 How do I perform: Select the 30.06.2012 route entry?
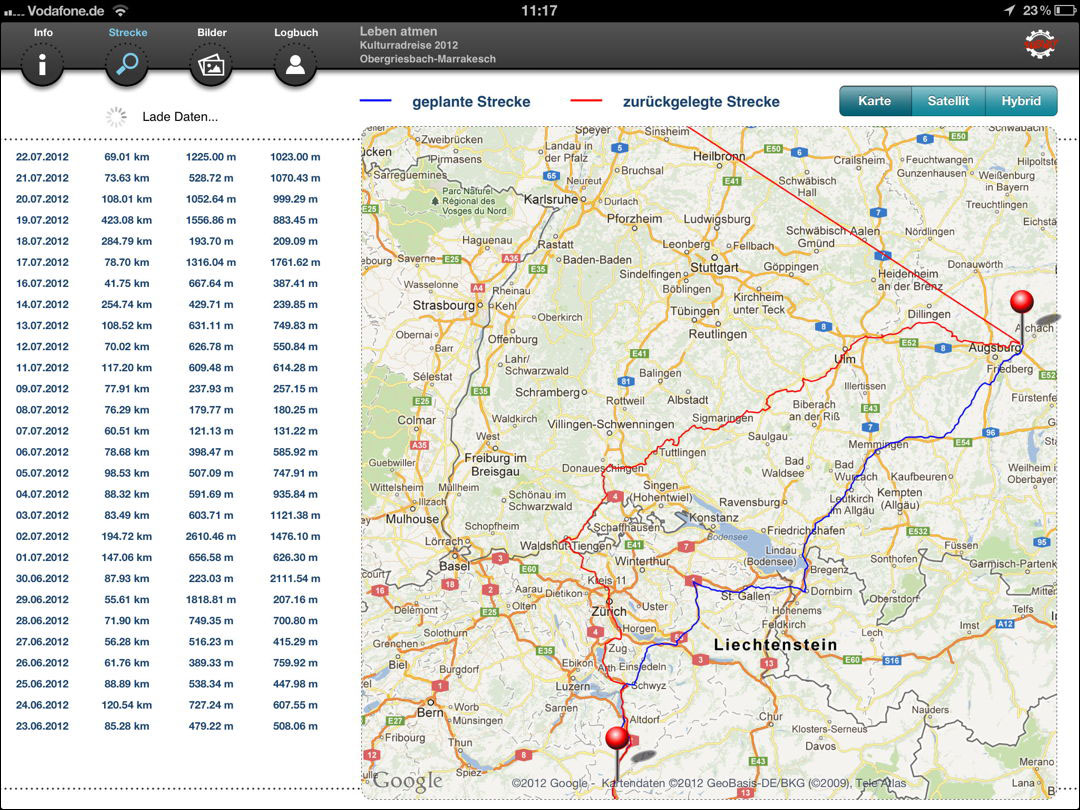pos(168,579)
